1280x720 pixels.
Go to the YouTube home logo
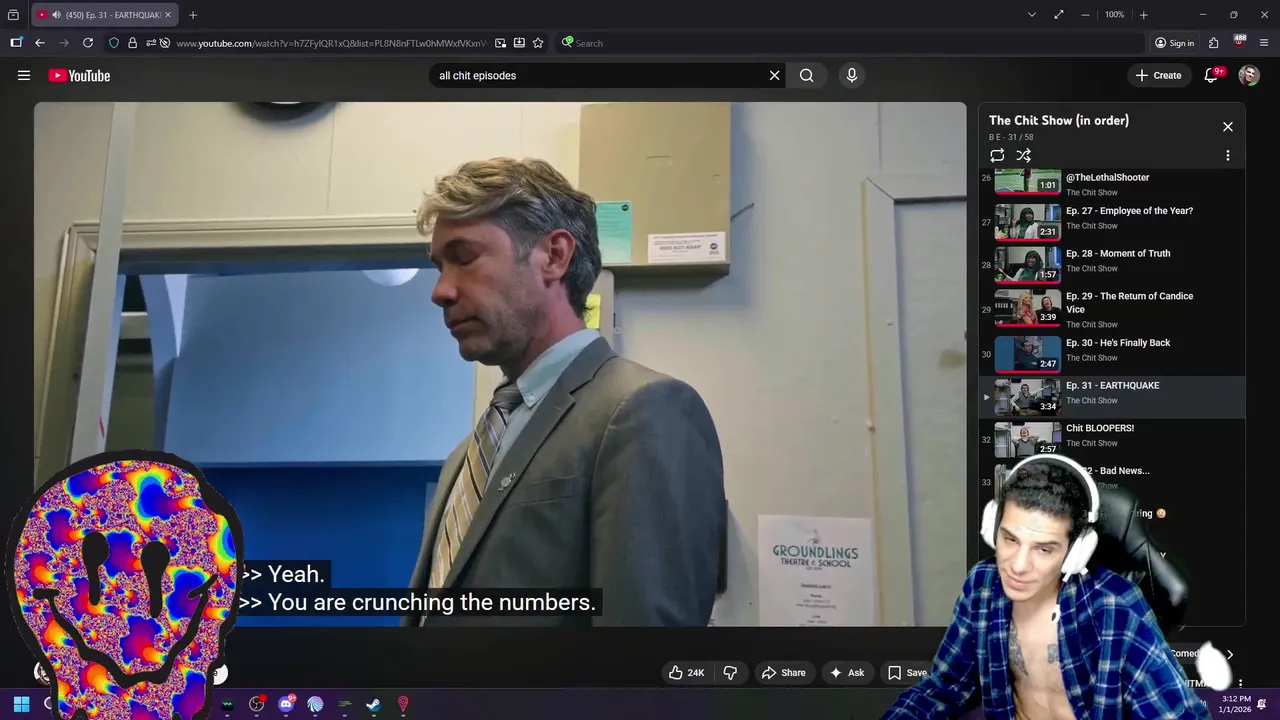click(79, 75)
